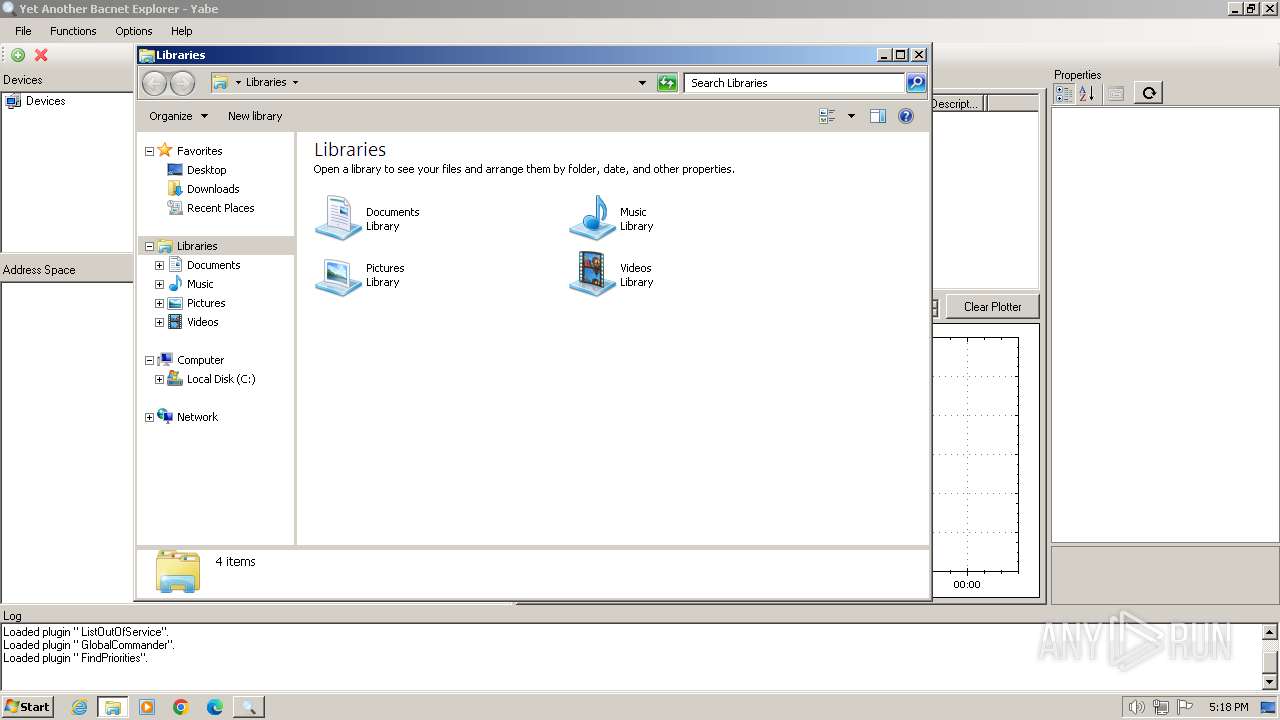Click the Forward arrow in the Libraries window
Viewport: 1280px width, 720px height.
(x=182, y=83)
